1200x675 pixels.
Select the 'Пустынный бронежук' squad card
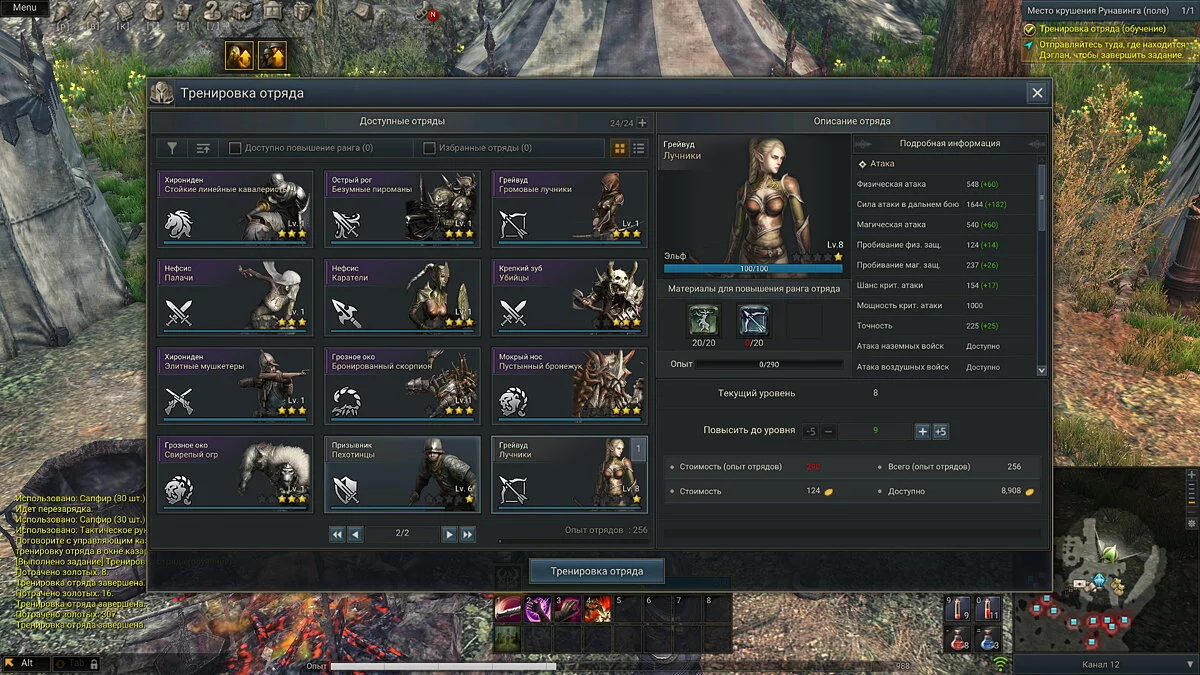(569, 385)
